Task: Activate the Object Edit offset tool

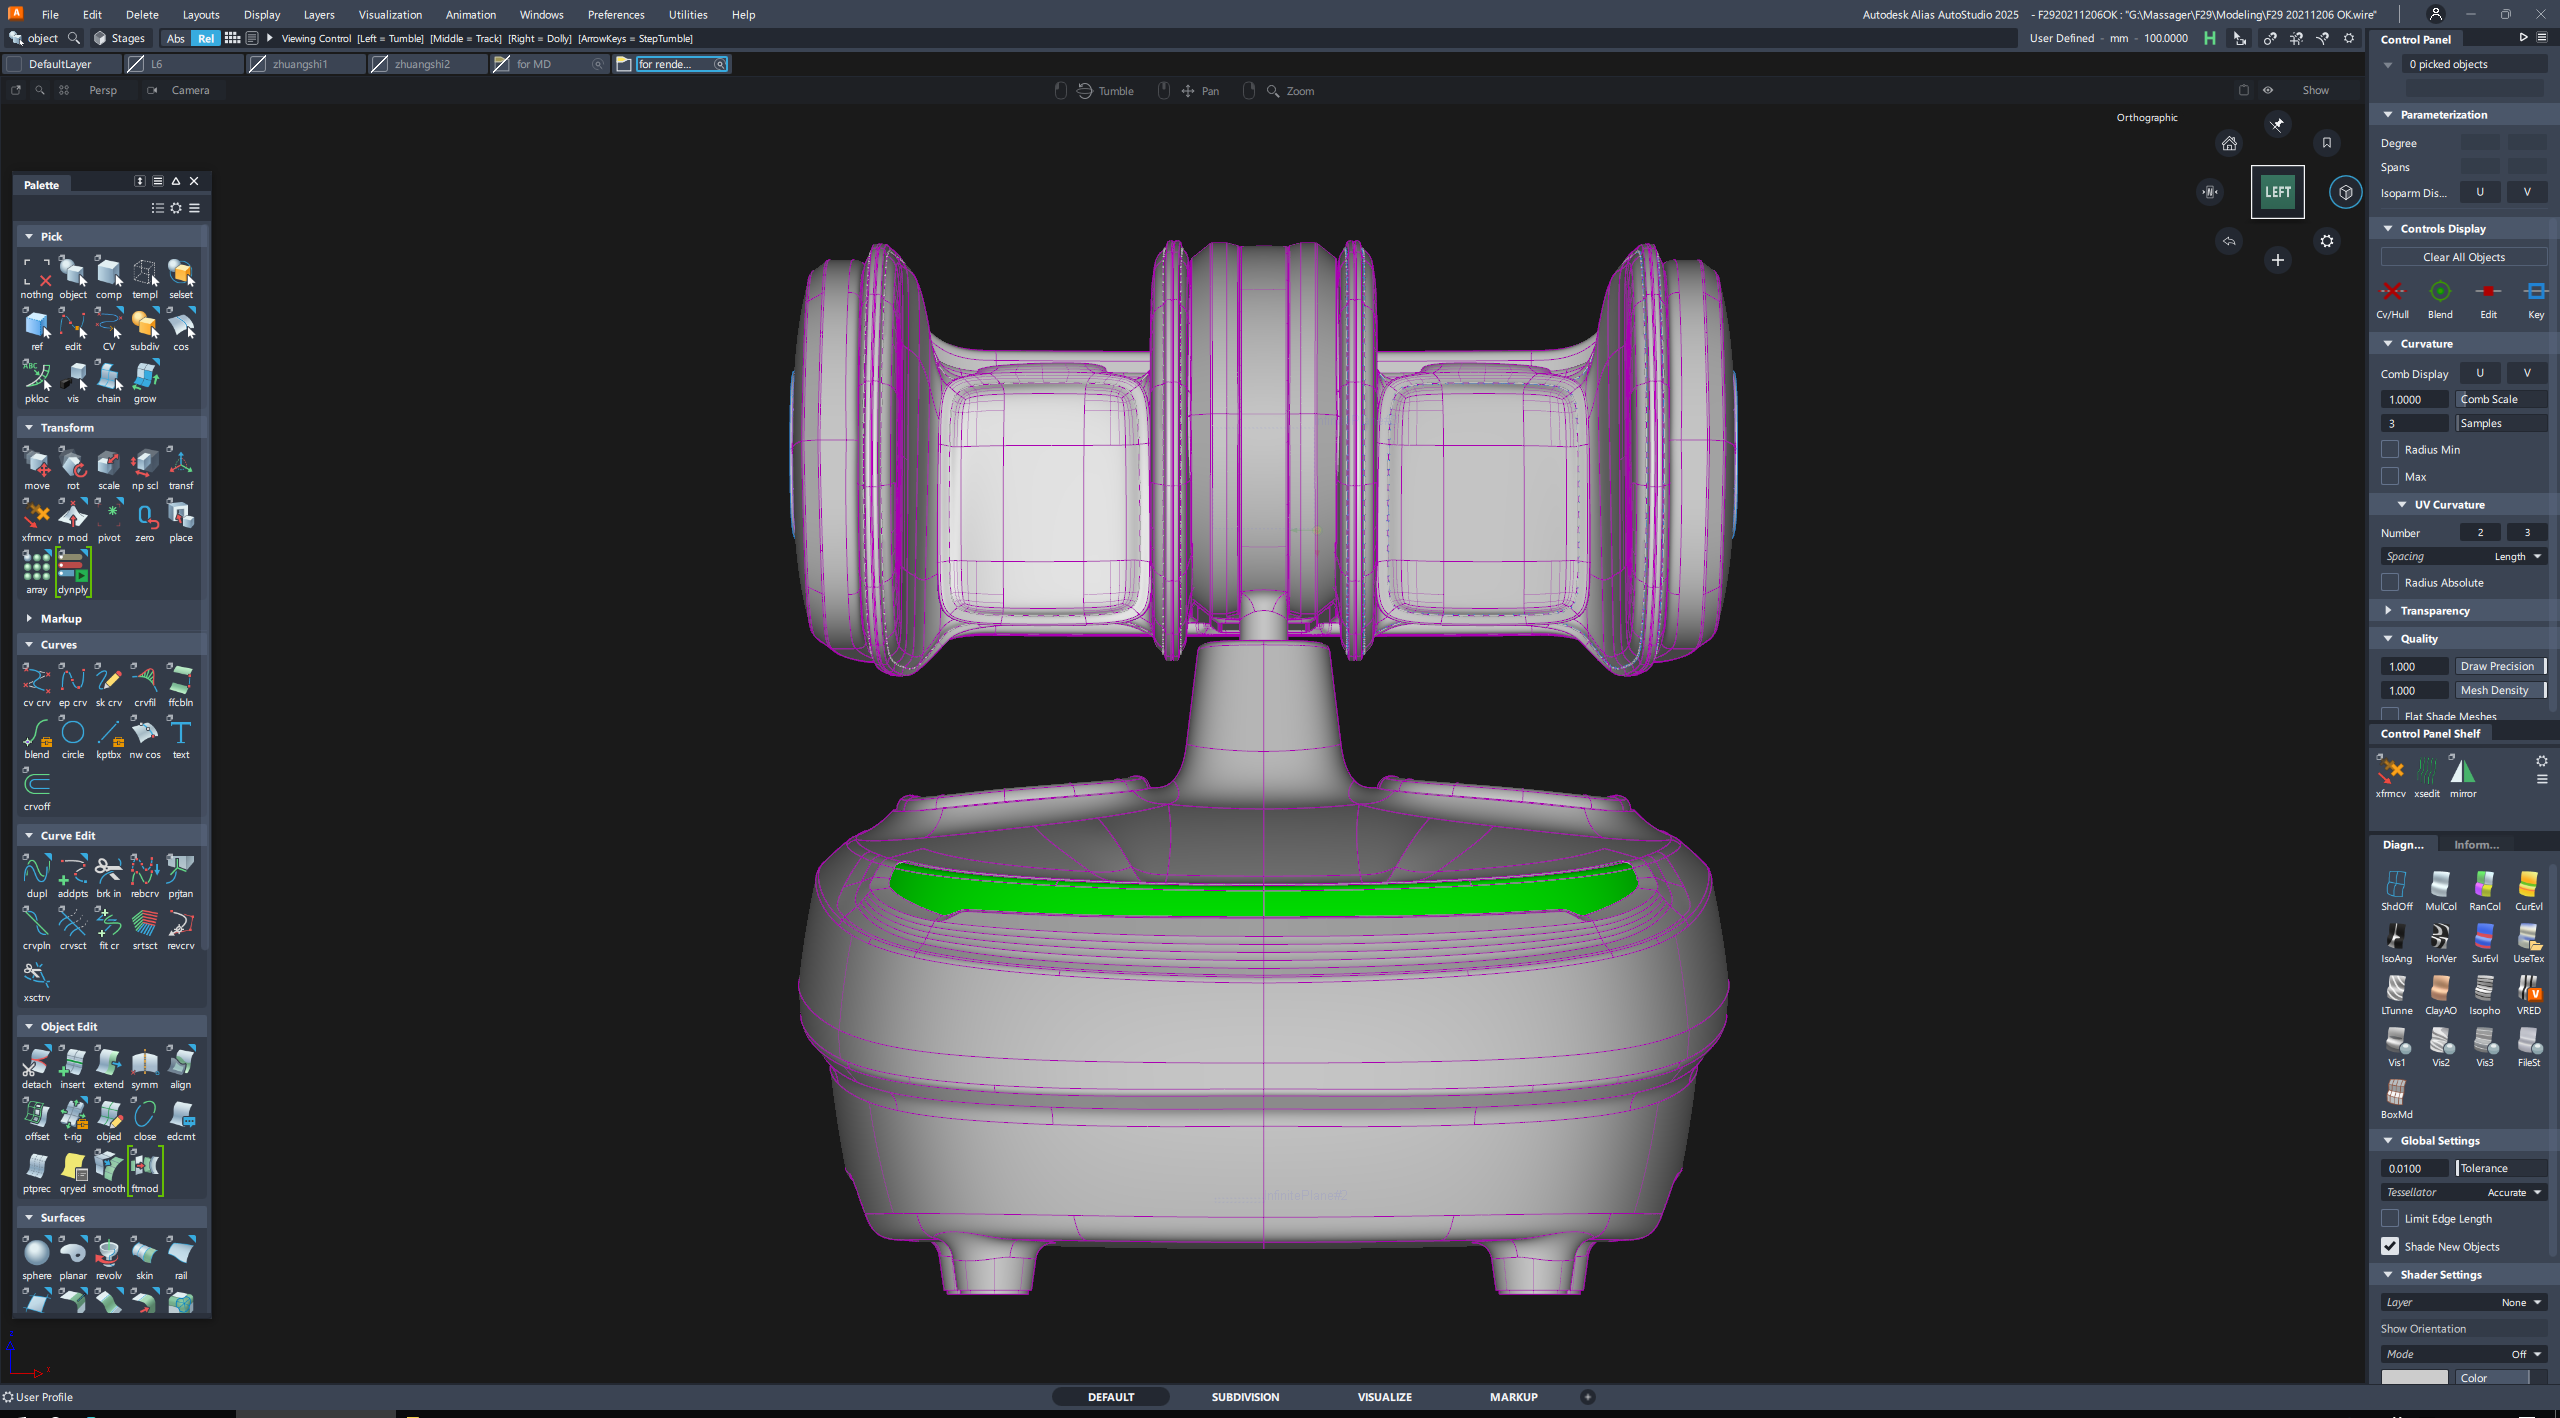Action: pyautogui.click(x=36, y=1114)
